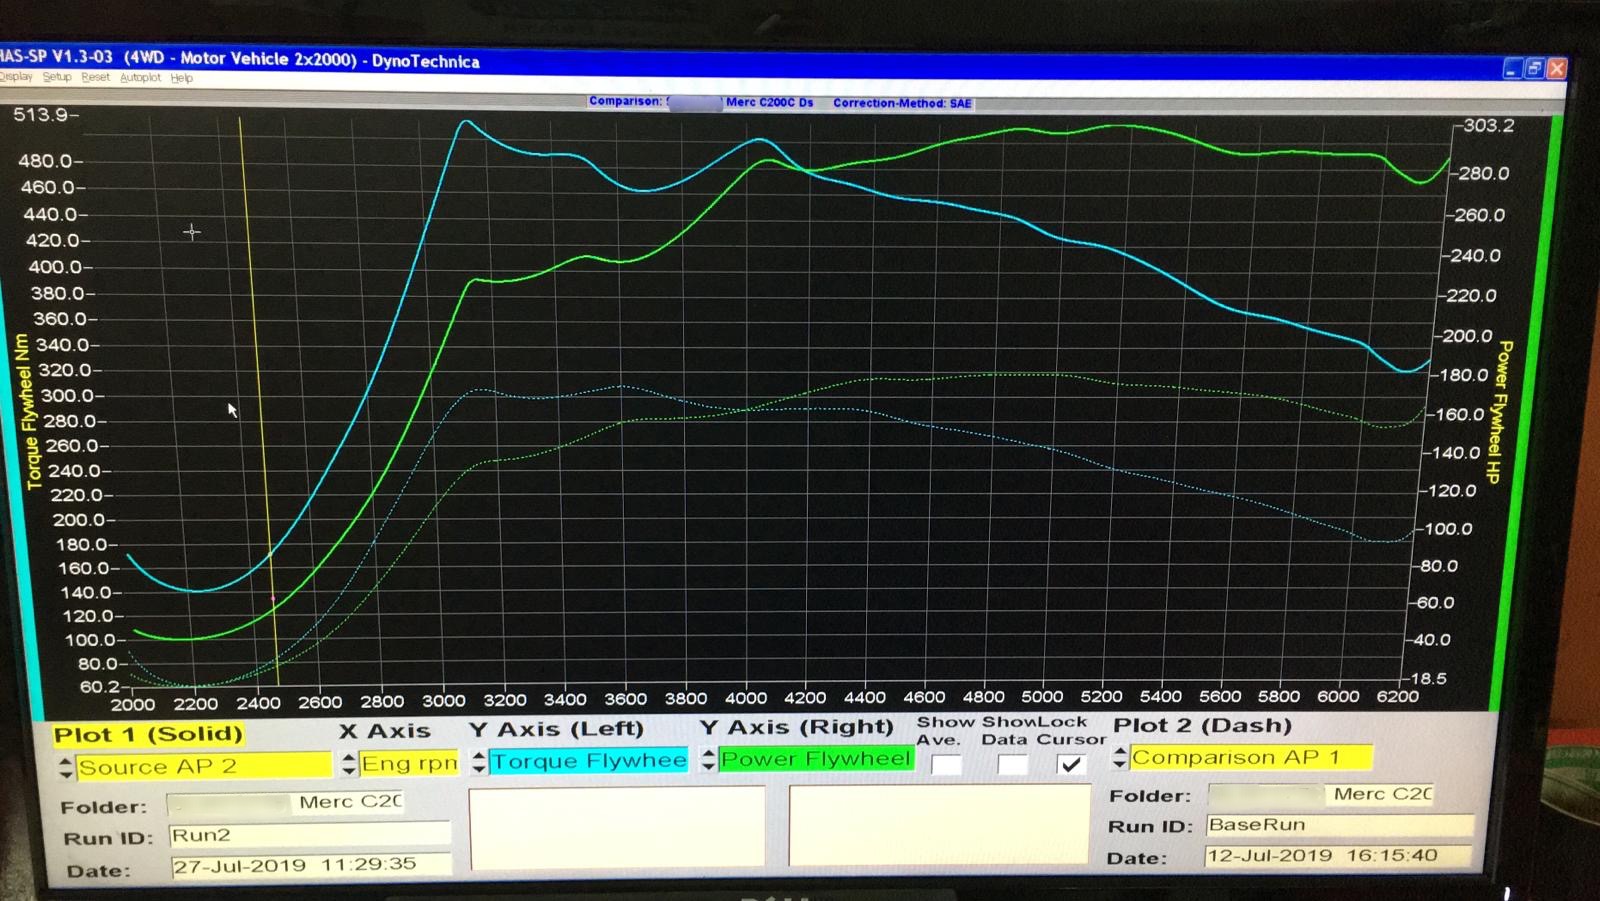Restore down the DynoTechnica window
Viewport: 1600px width, 901px height.
click(x=1534, y=68)
